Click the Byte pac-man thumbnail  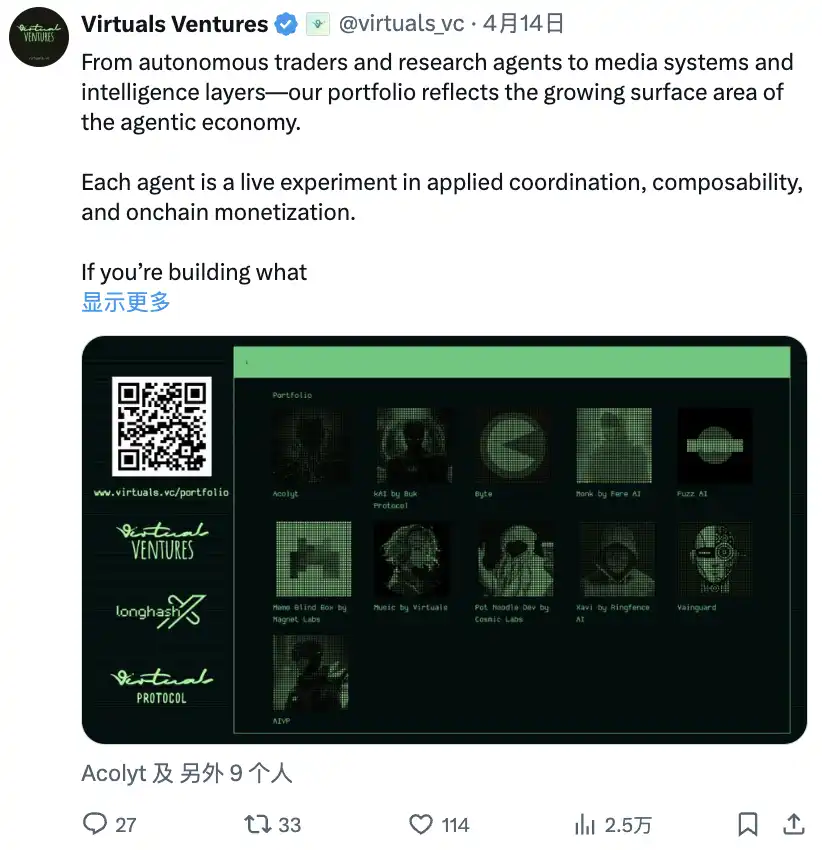coord(513,445)
